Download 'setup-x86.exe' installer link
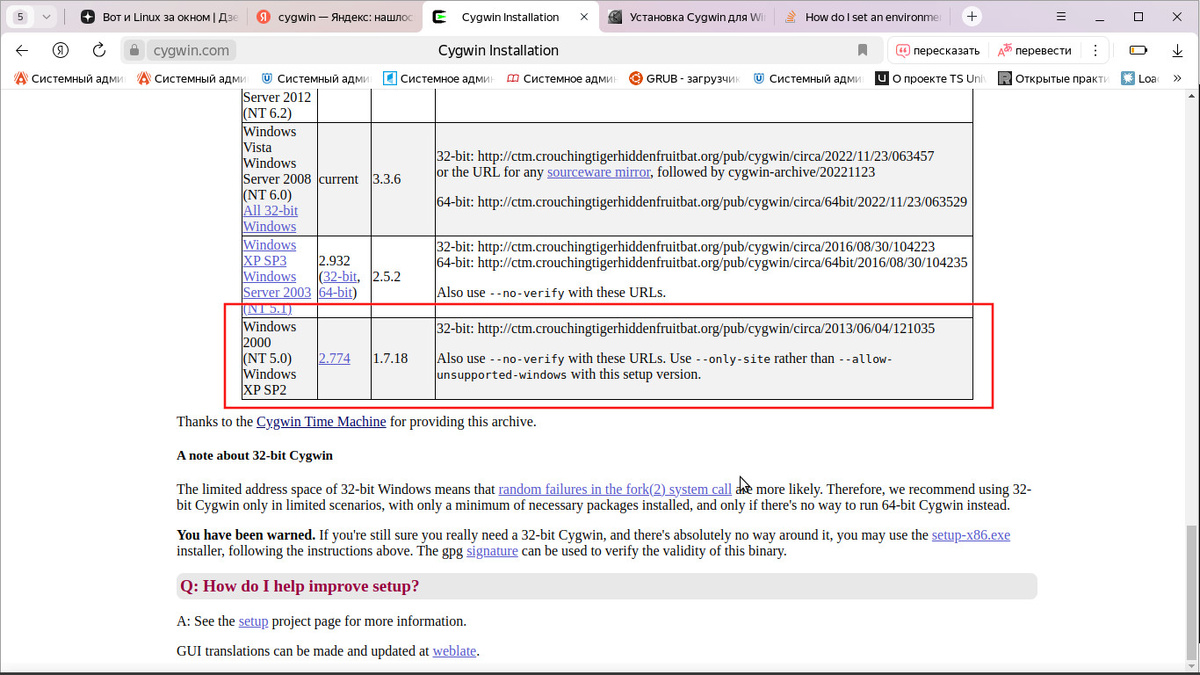The image size is (1200, 675). (971, 535)
